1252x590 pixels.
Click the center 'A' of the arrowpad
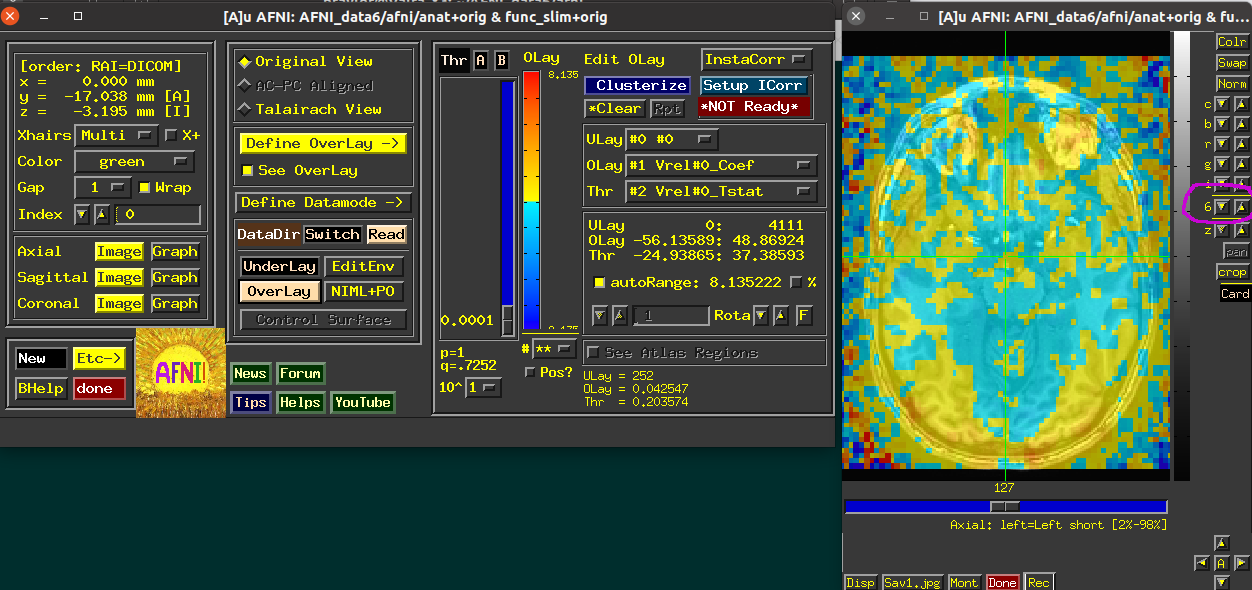1221,563
